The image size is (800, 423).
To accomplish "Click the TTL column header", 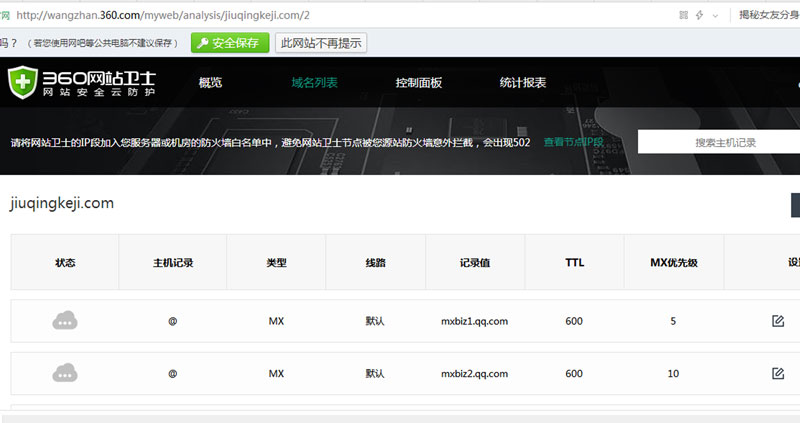I will (574, 263).
